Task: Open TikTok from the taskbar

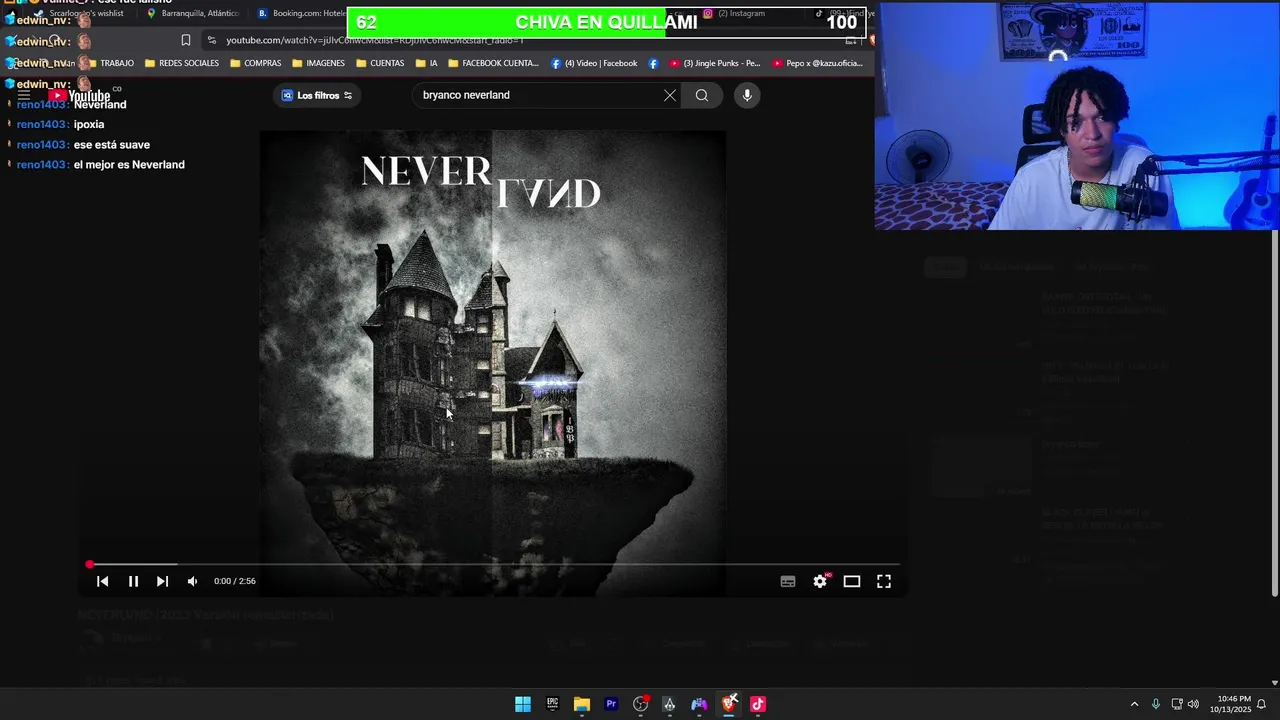Action: point(758,704)
